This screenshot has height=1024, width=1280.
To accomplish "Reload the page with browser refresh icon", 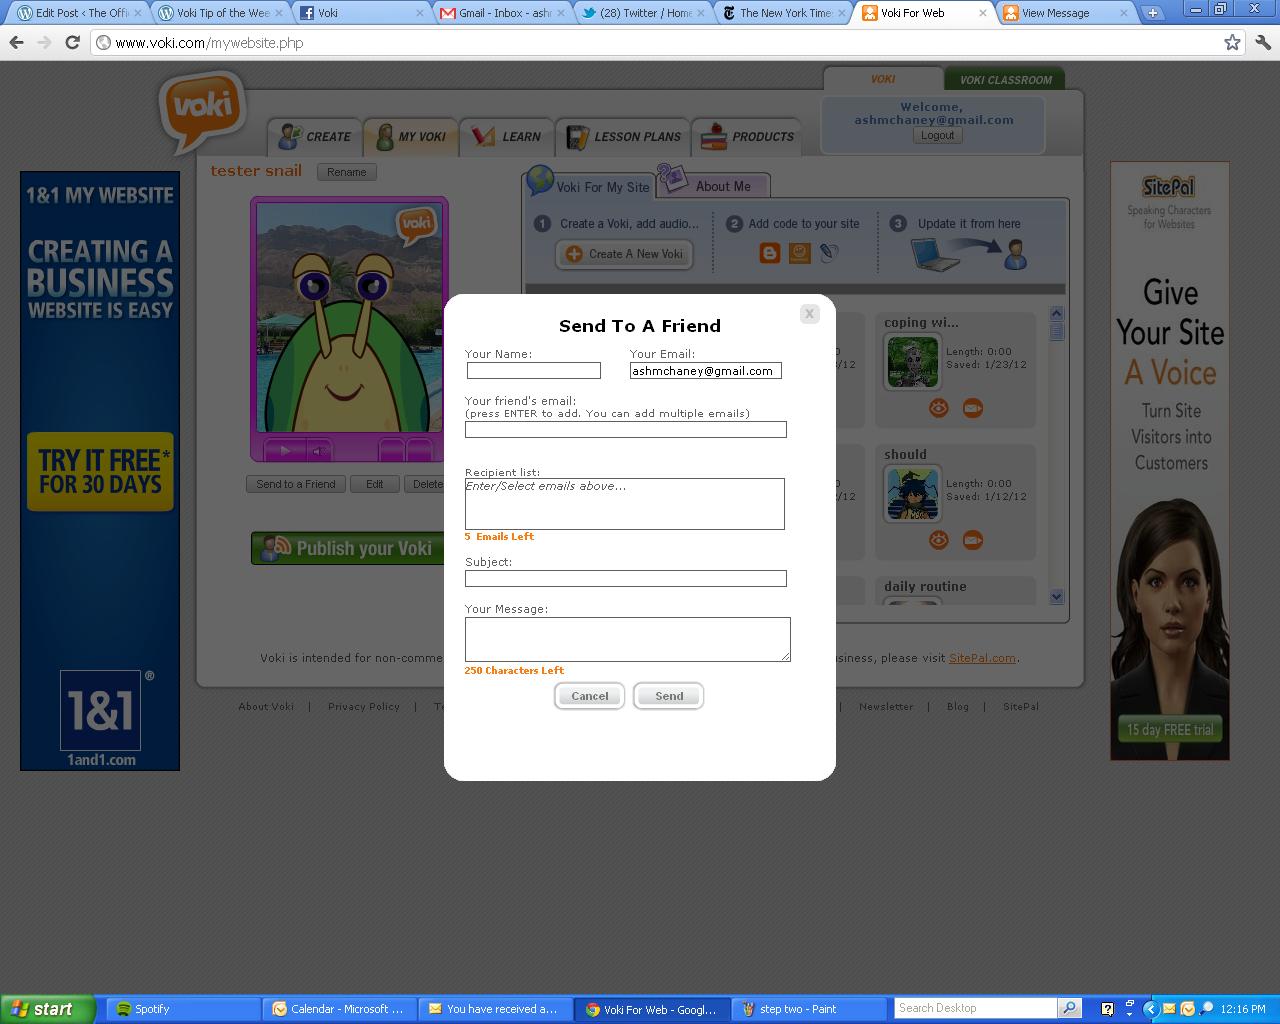I will pos(72,43).
